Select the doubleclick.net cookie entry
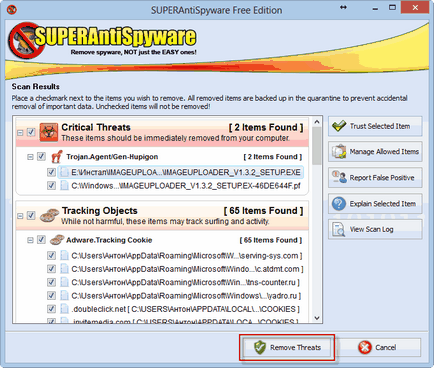The width and height of the screenshot is (434, 368). click(x=185, y=309)
